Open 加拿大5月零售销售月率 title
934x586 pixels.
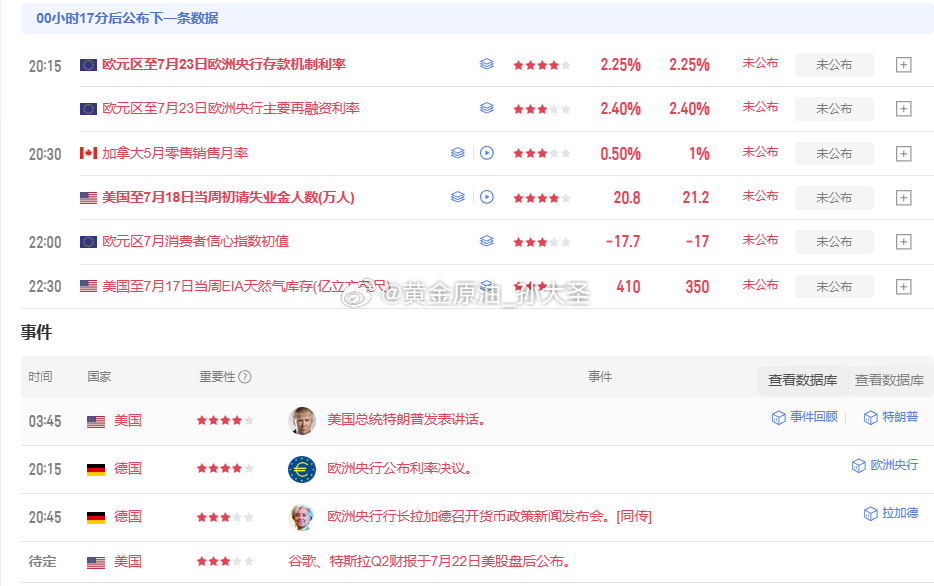175,153
